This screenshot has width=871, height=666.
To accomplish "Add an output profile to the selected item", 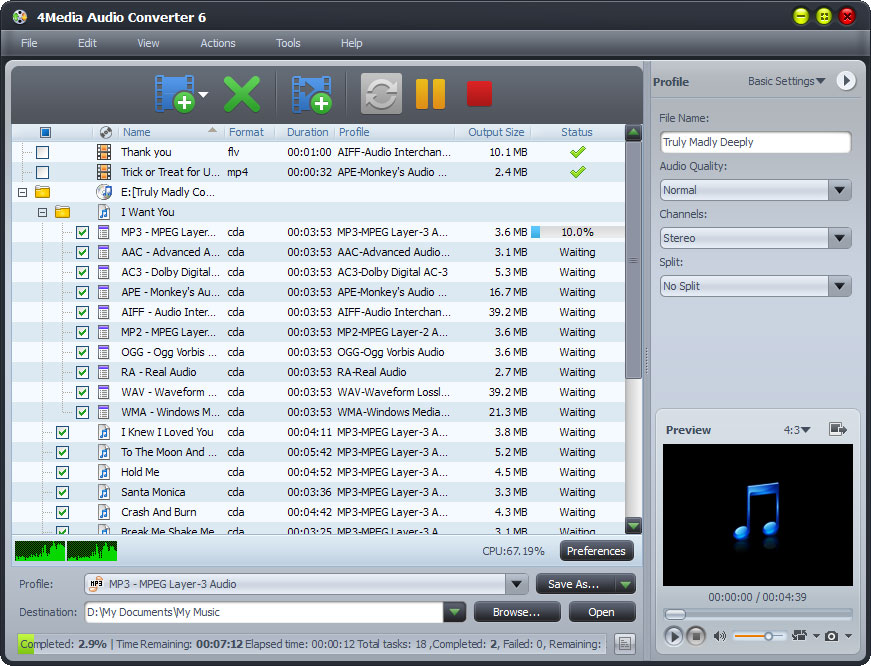I will tap(310, 93).
